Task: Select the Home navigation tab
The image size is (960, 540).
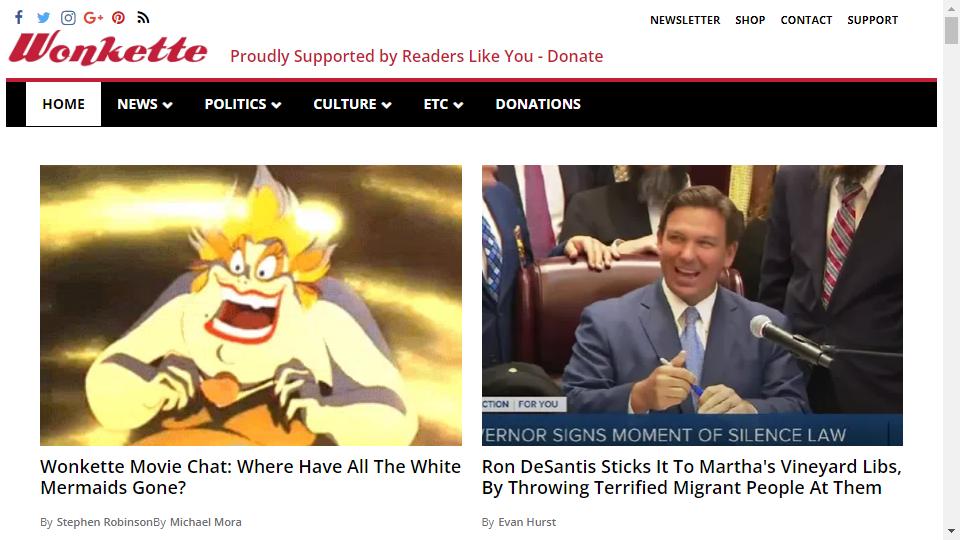Action: coord(64,104)
